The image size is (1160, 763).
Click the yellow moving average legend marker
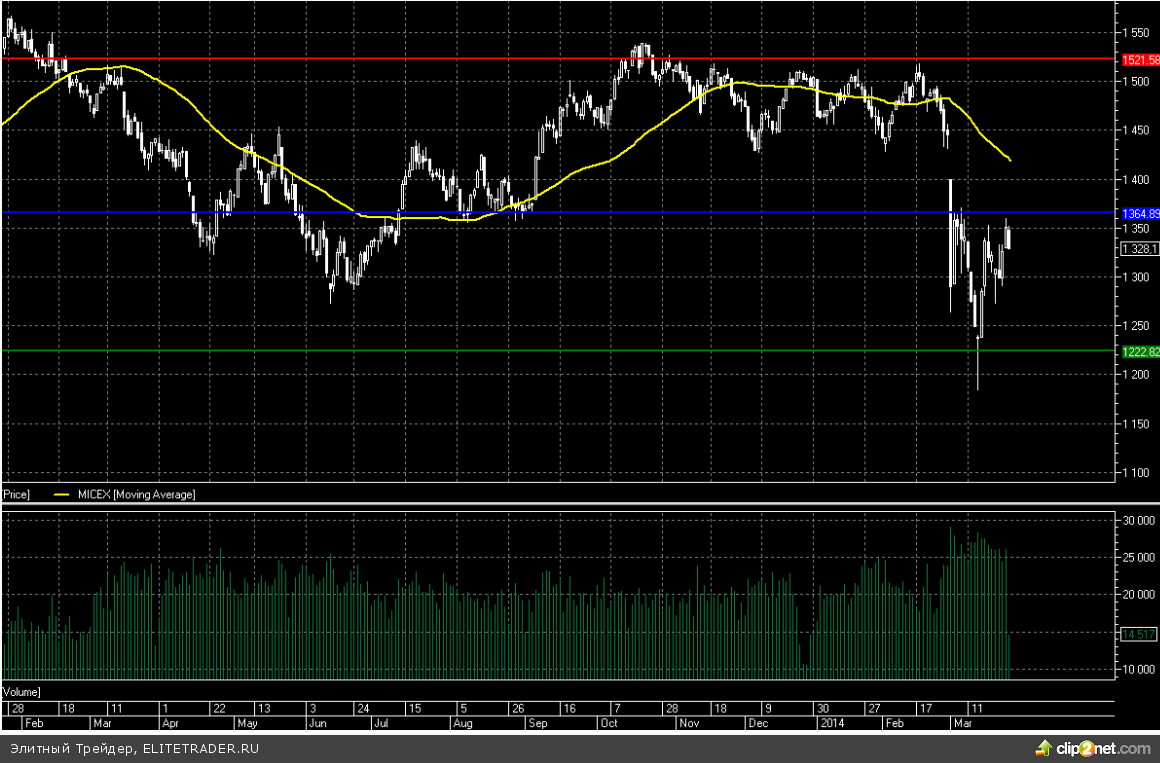point(62,494)
